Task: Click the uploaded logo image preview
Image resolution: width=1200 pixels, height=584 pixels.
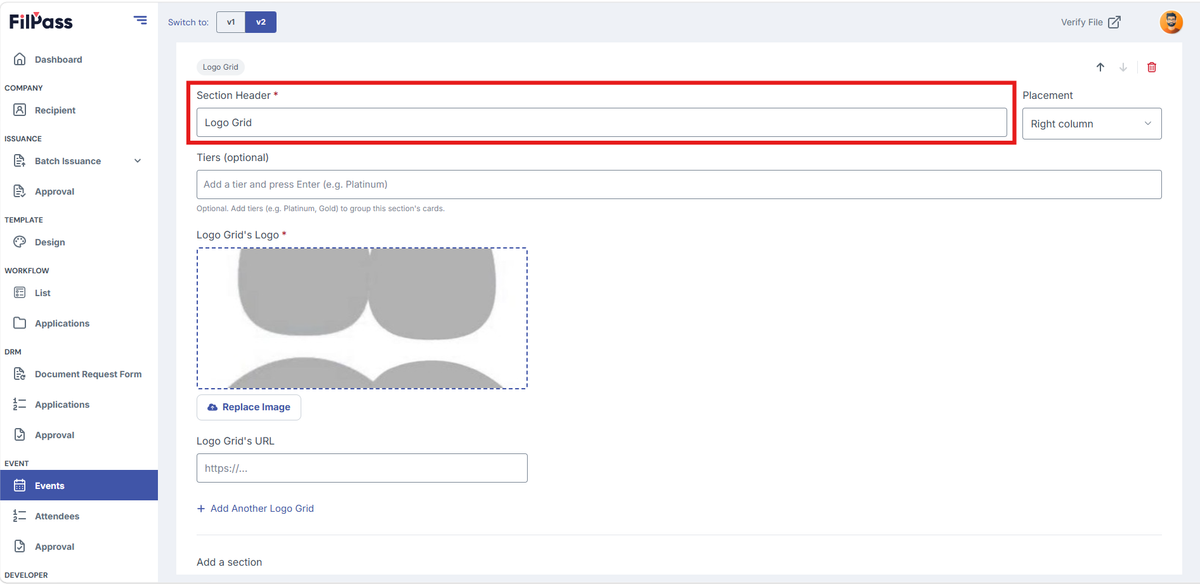Action: (362, 318)
